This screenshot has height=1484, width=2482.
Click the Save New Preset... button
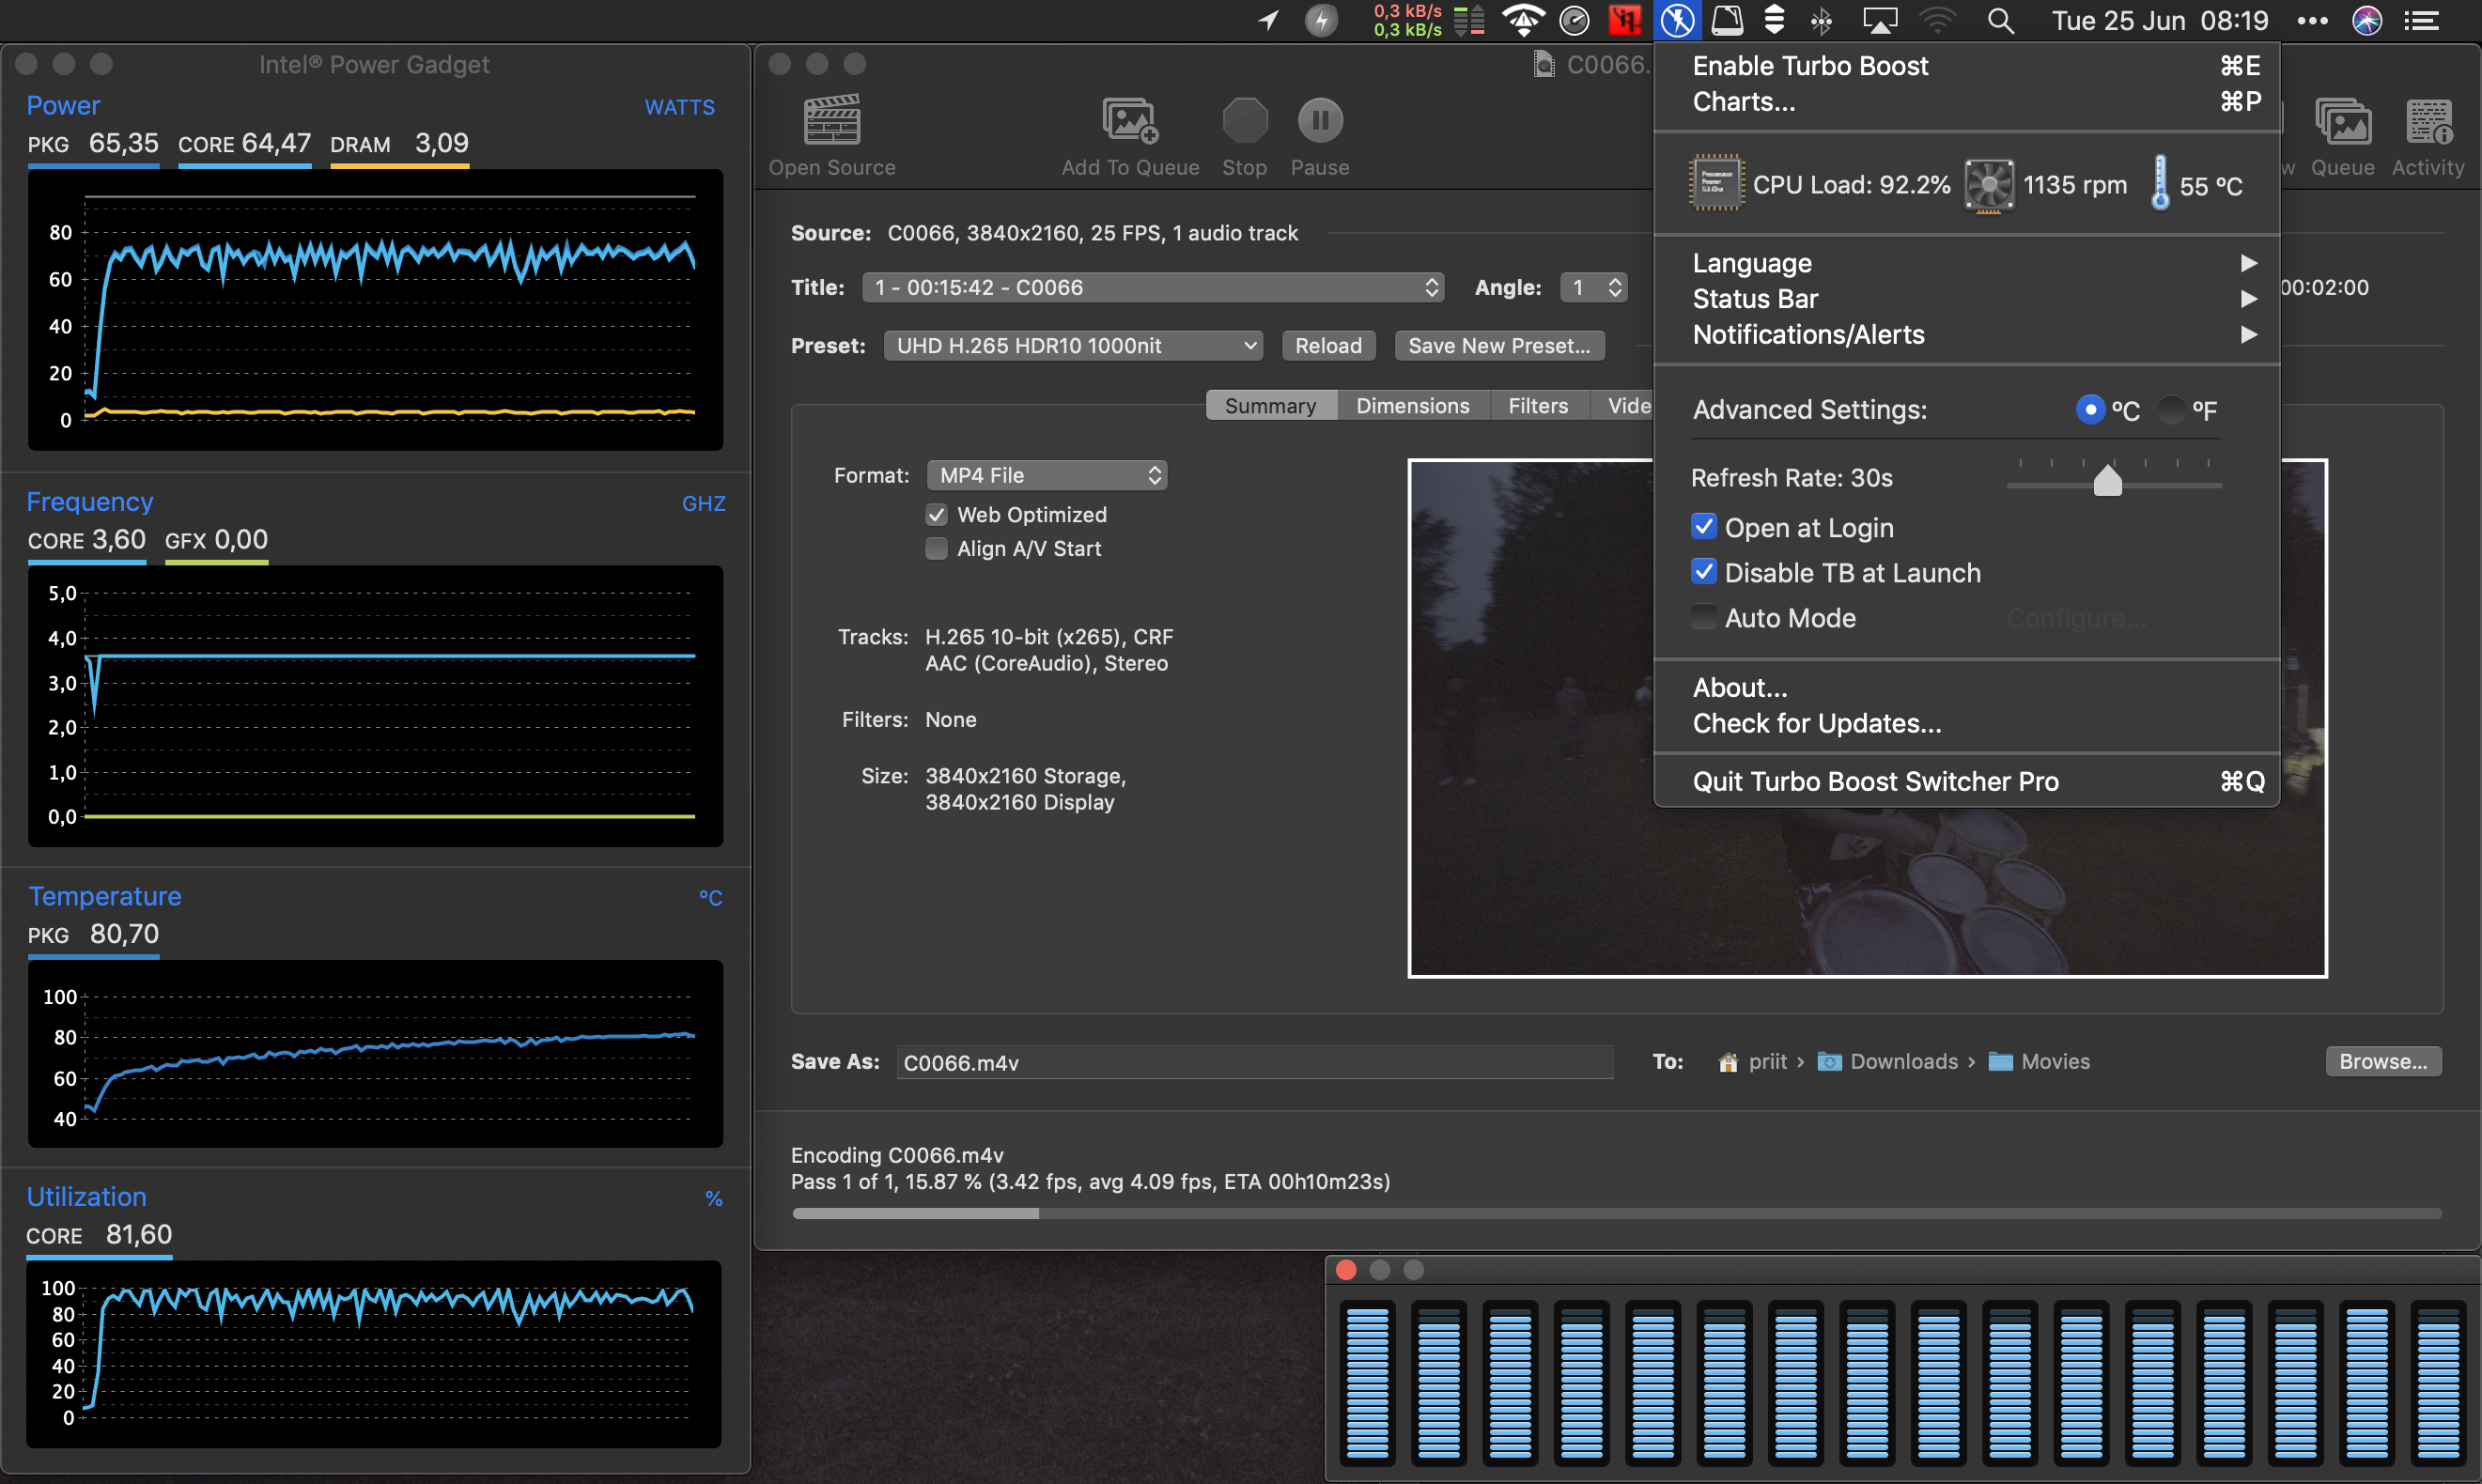(1499, 345)
